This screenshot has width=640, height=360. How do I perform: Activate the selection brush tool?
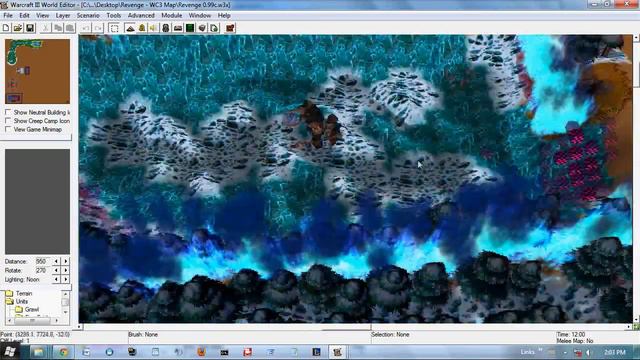(x=114, y=28)
